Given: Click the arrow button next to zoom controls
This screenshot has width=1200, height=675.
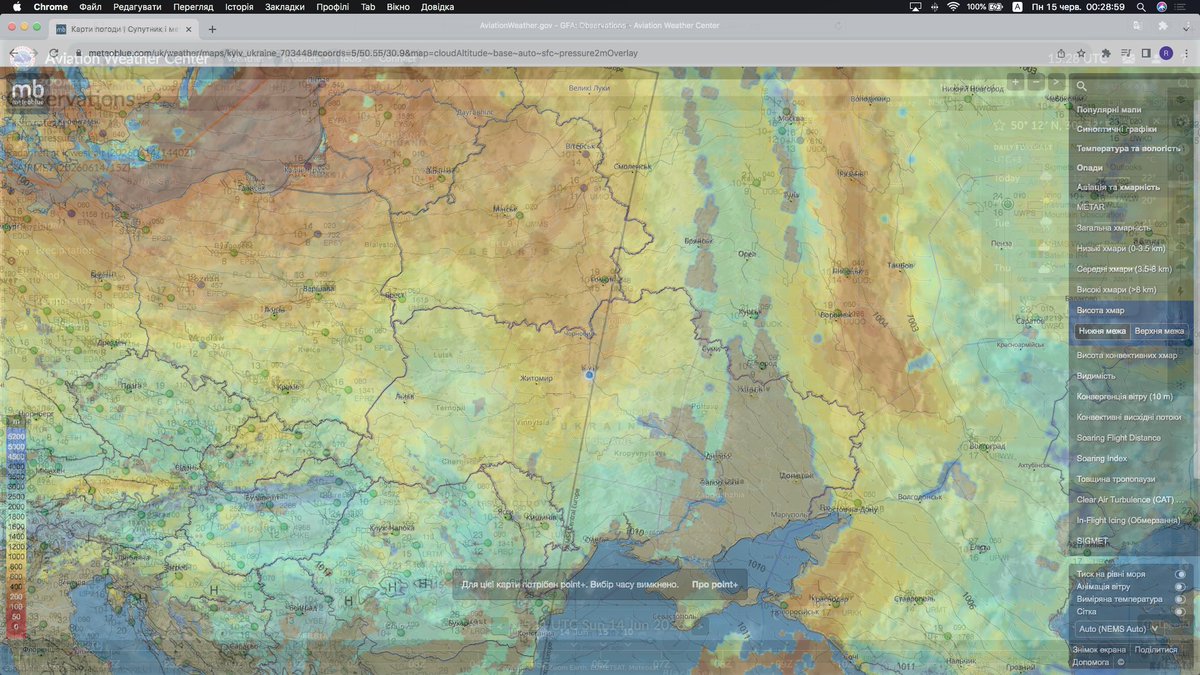Looking at the screenshot, I should pyautogui.click(x=1056, y=82).
